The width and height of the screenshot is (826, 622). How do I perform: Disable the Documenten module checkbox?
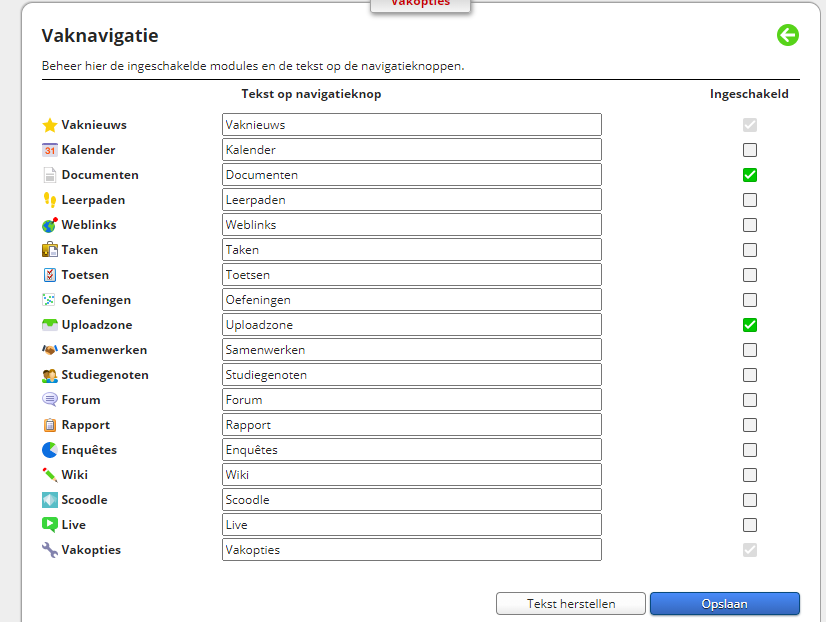click(x=750, y=175)
